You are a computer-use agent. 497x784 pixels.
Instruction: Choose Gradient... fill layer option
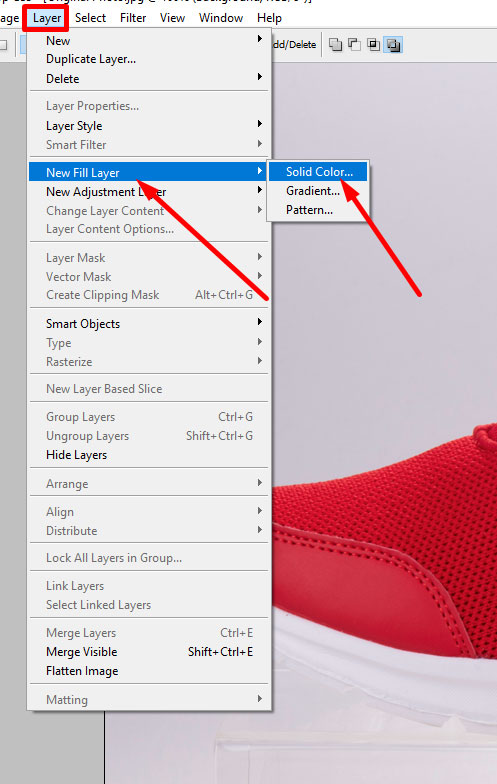pyautogui.click(x=318, y=191)
